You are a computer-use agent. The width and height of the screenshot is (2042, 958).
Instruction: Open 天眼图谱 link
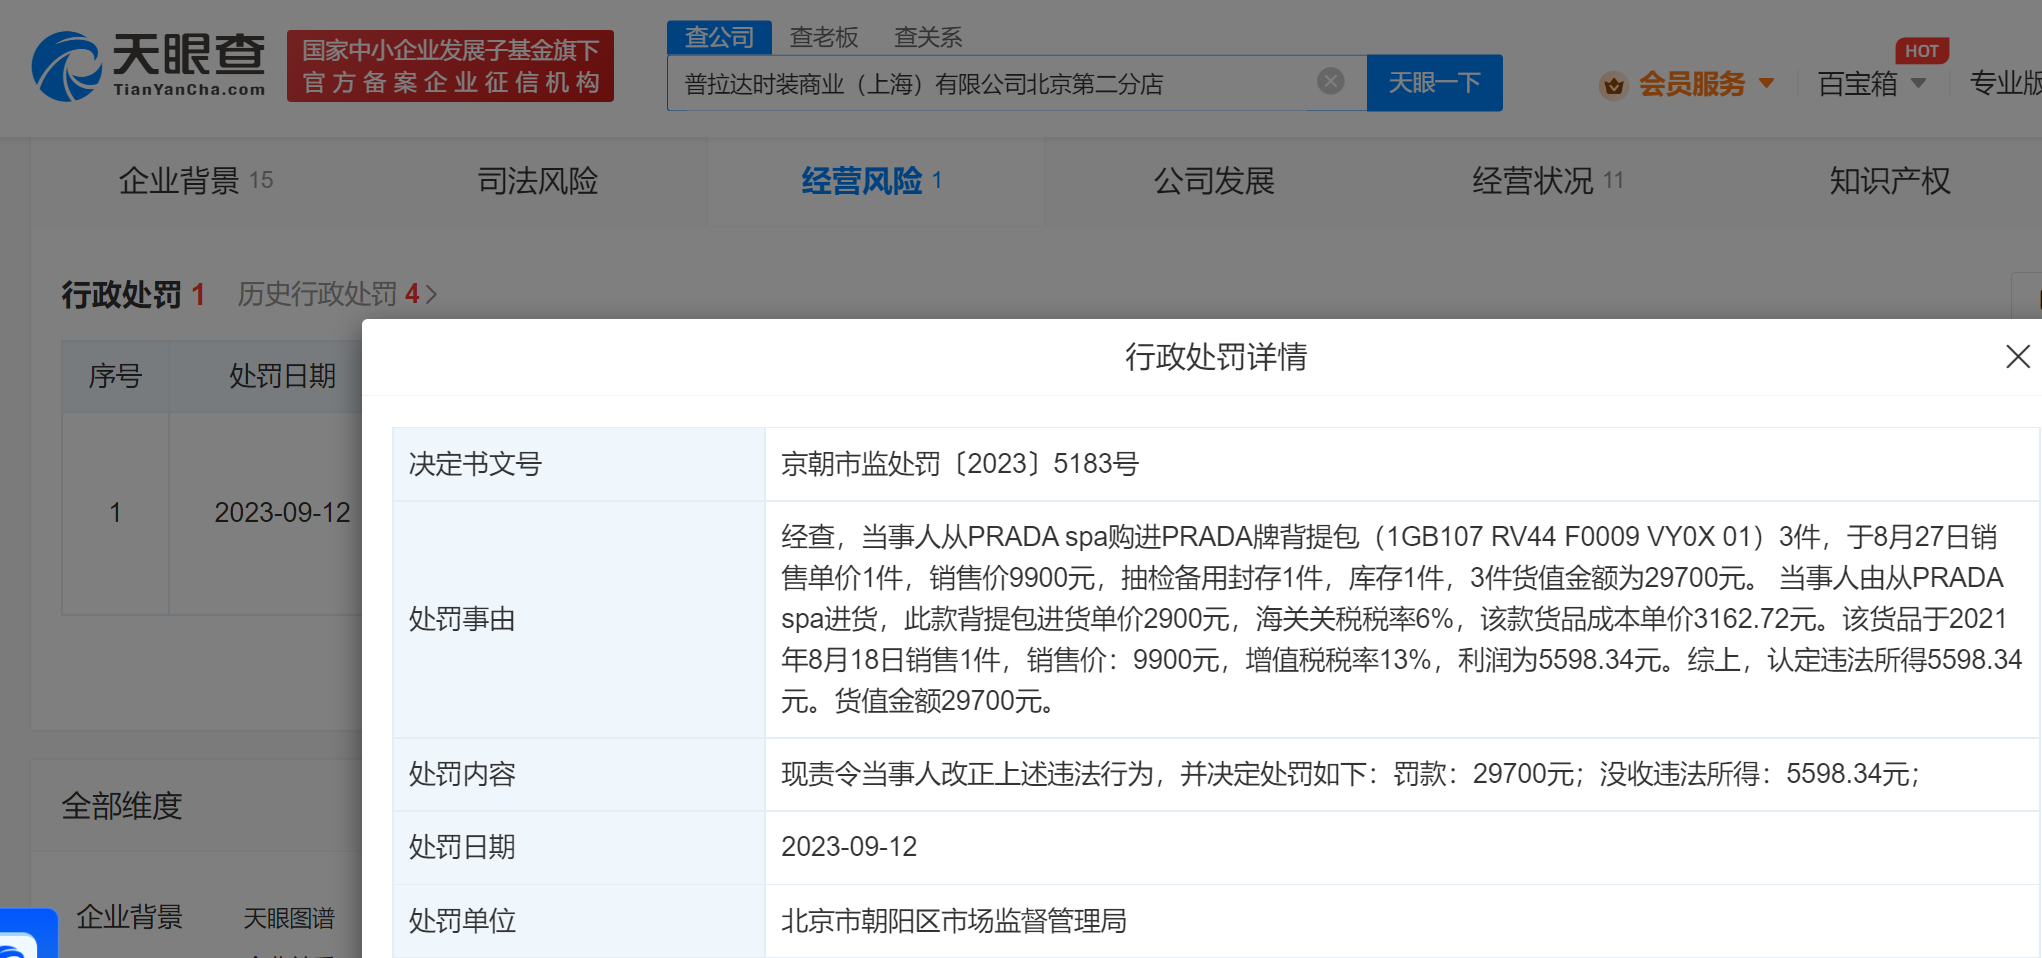pos(289,918)
